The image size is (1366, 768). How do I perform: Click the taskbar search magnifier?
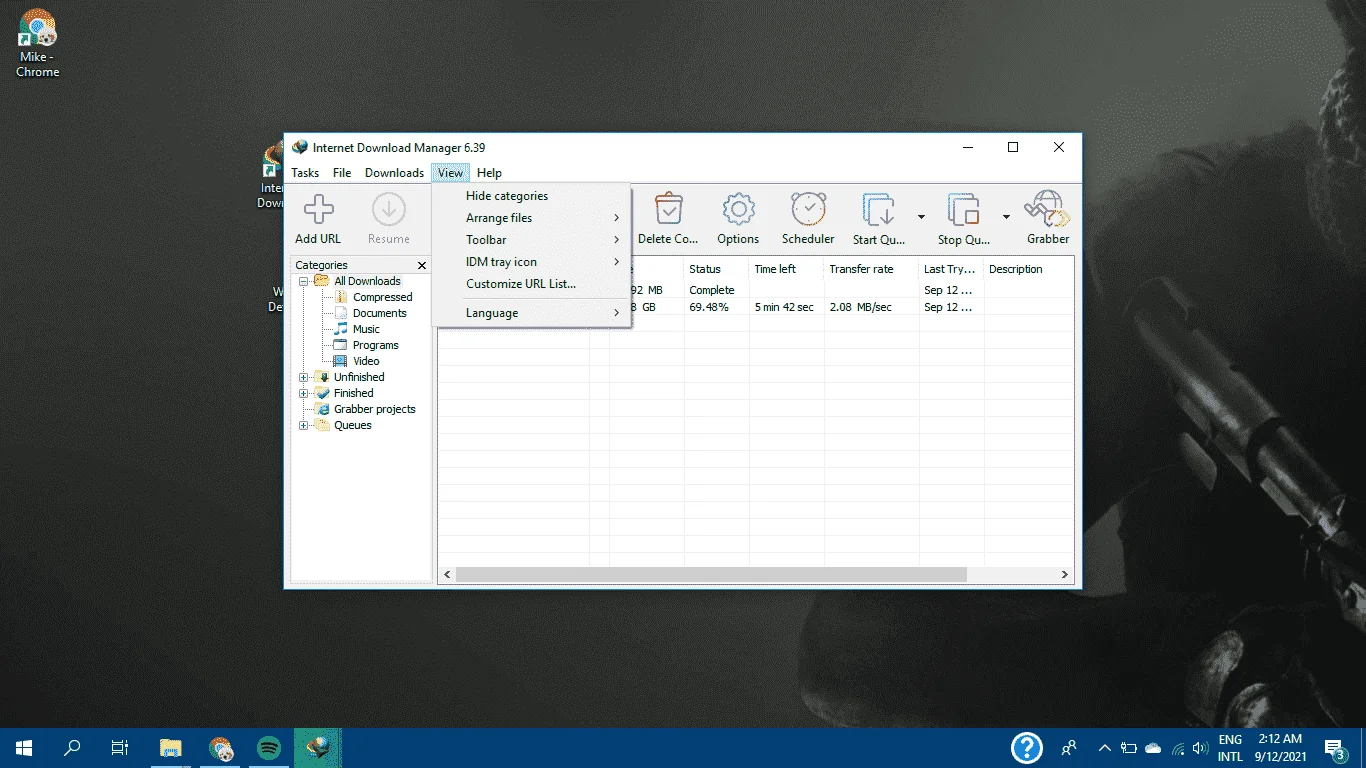72,747
